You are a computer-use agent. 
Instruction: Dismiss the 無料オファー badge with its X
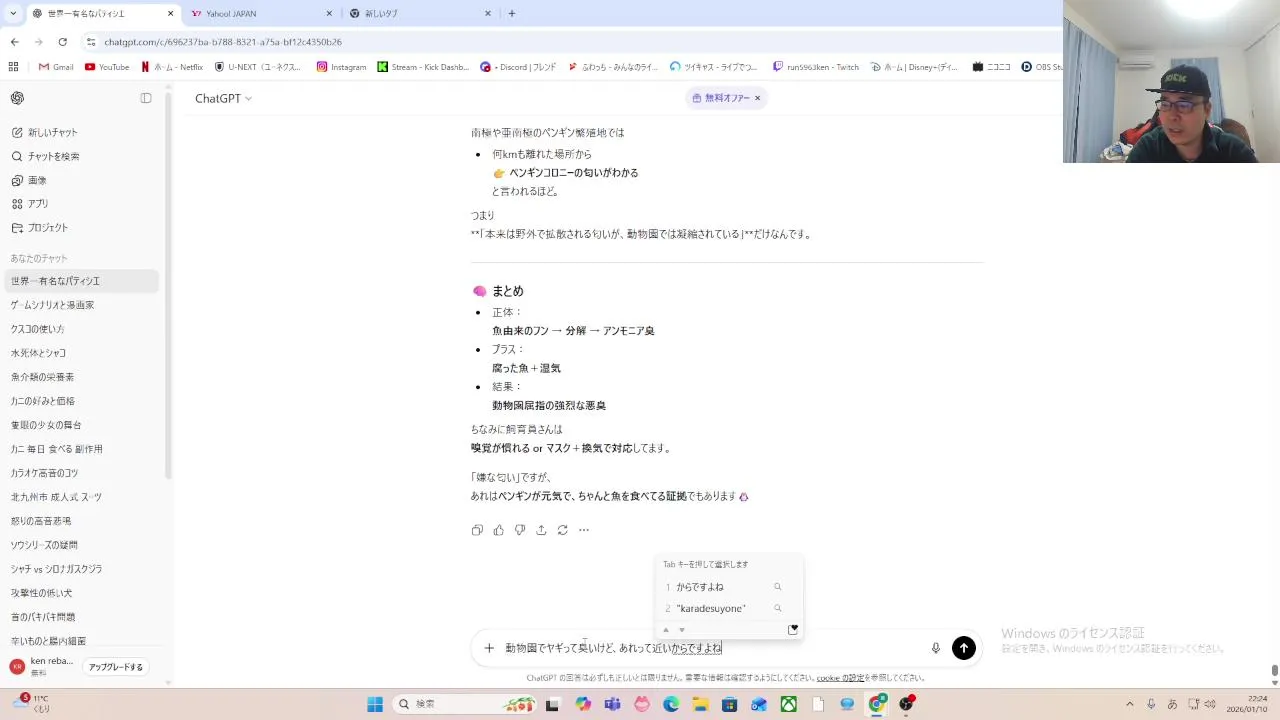pyautogui.click(x=757, y=98)
